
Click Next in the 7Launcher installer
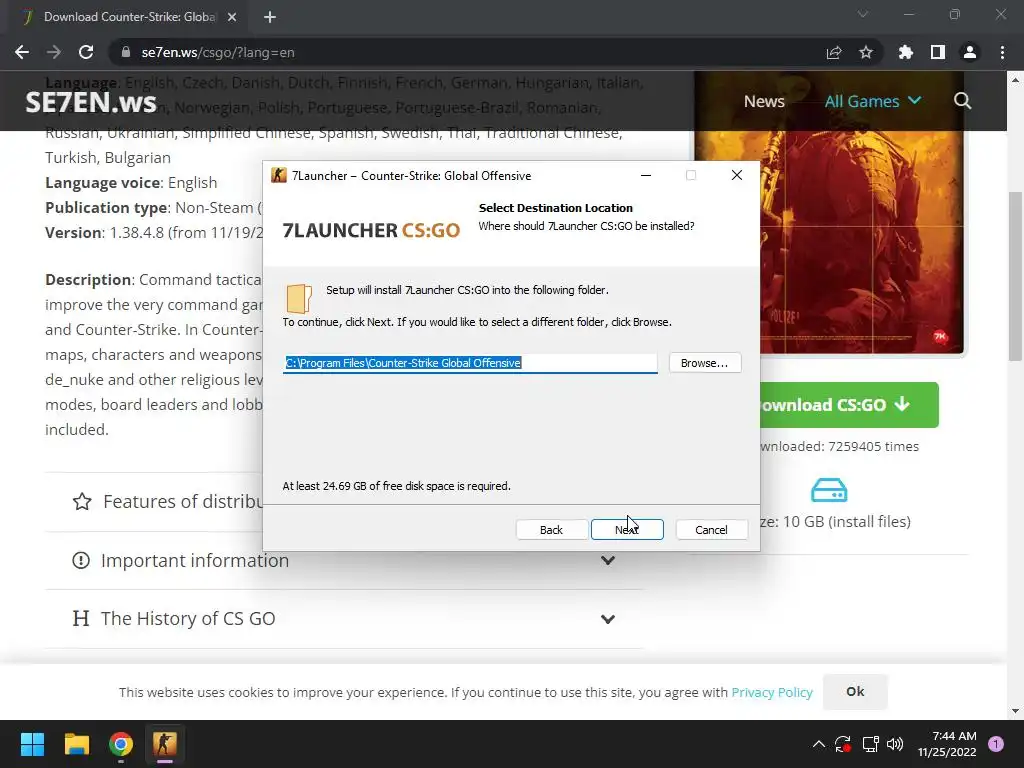[627, 530]
